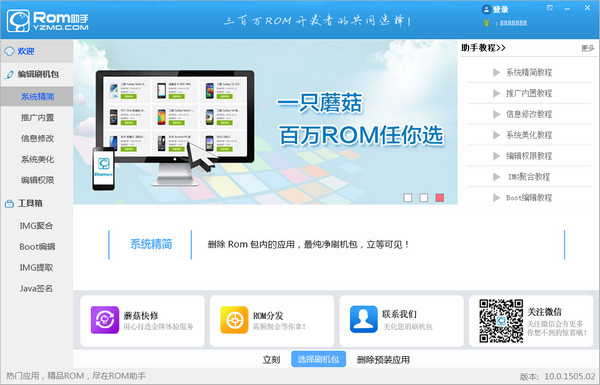Click the purple 蘑菇快修 icon
Image resolution: width=600 pixels, height=385 pixels.
pyautogui.click(x=104, y=320)
